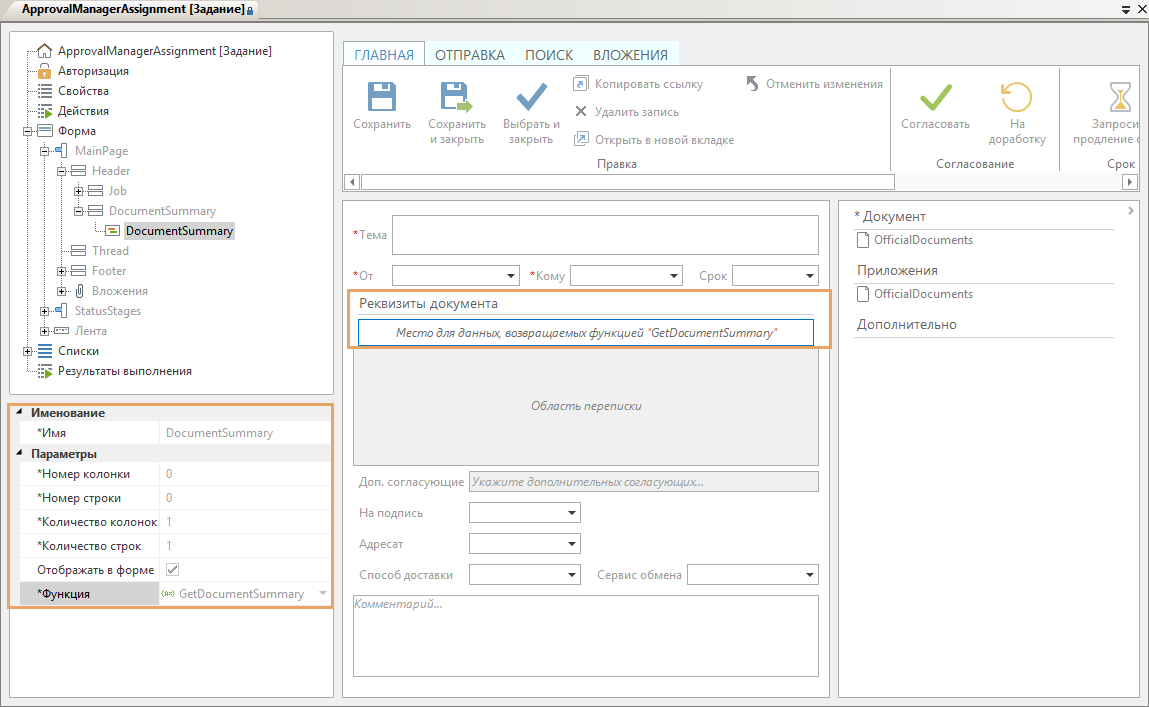This screenshot has height=707, width=1149.
Task: Click Отменить изменения undo icon
Action: tap(752, 84)
